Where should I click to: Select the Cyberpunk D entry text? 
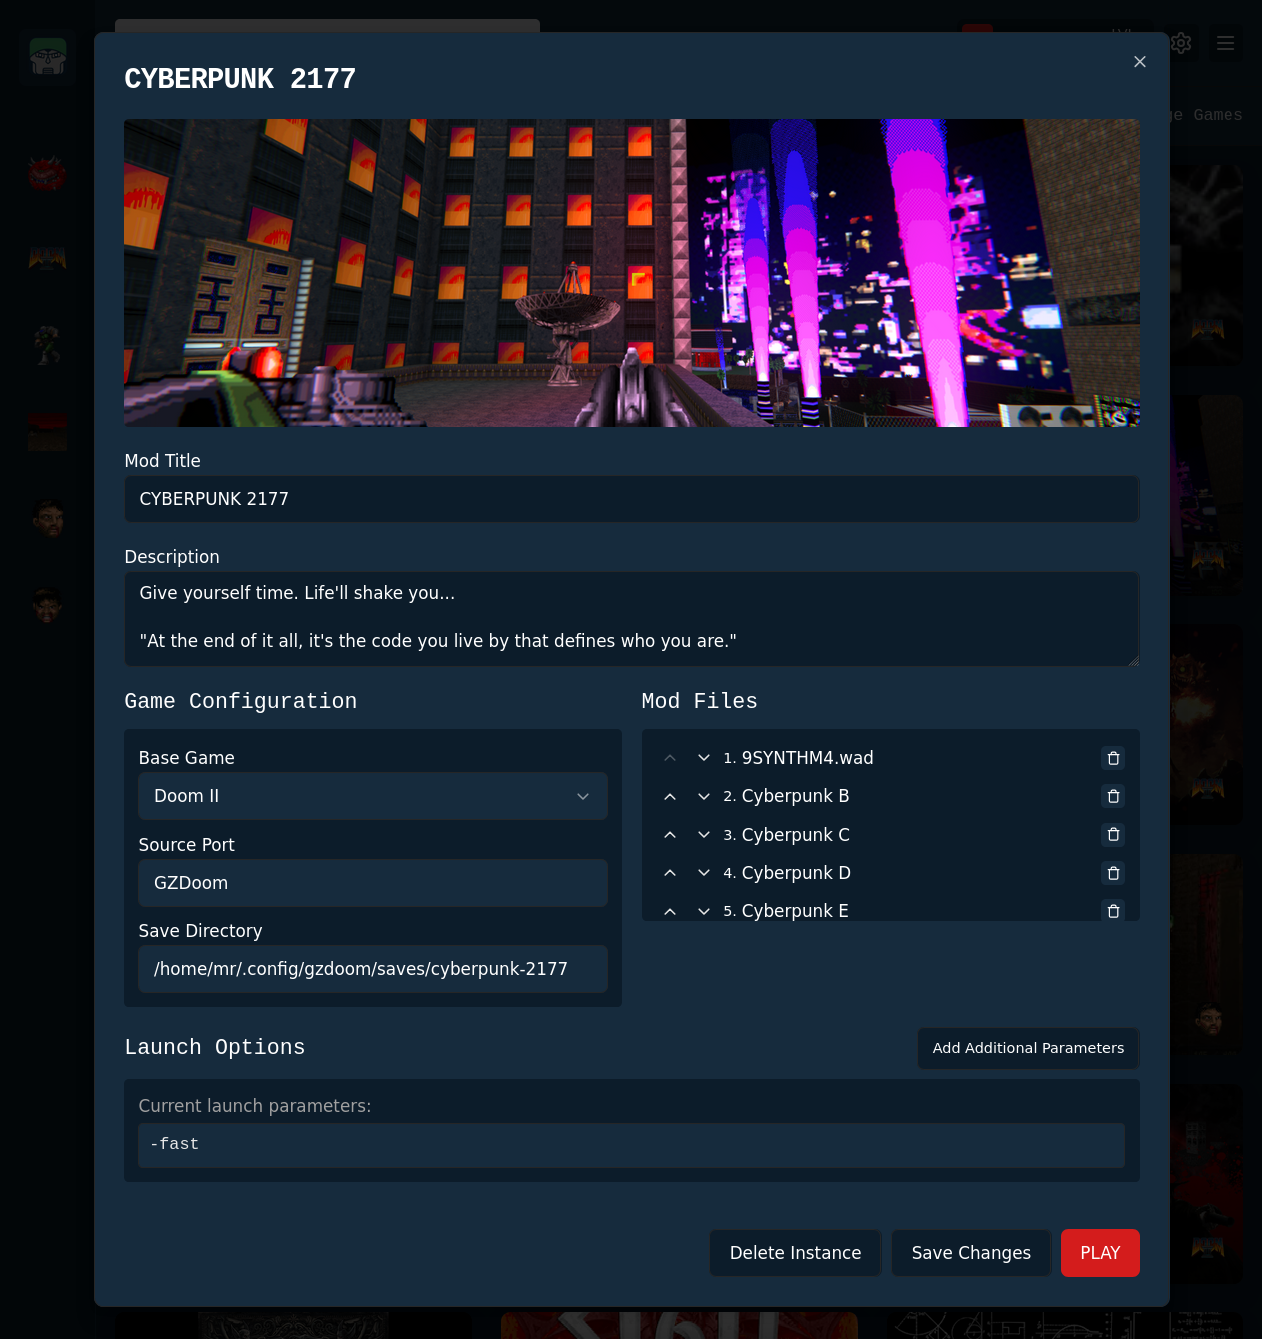click(x=796, y=873)
